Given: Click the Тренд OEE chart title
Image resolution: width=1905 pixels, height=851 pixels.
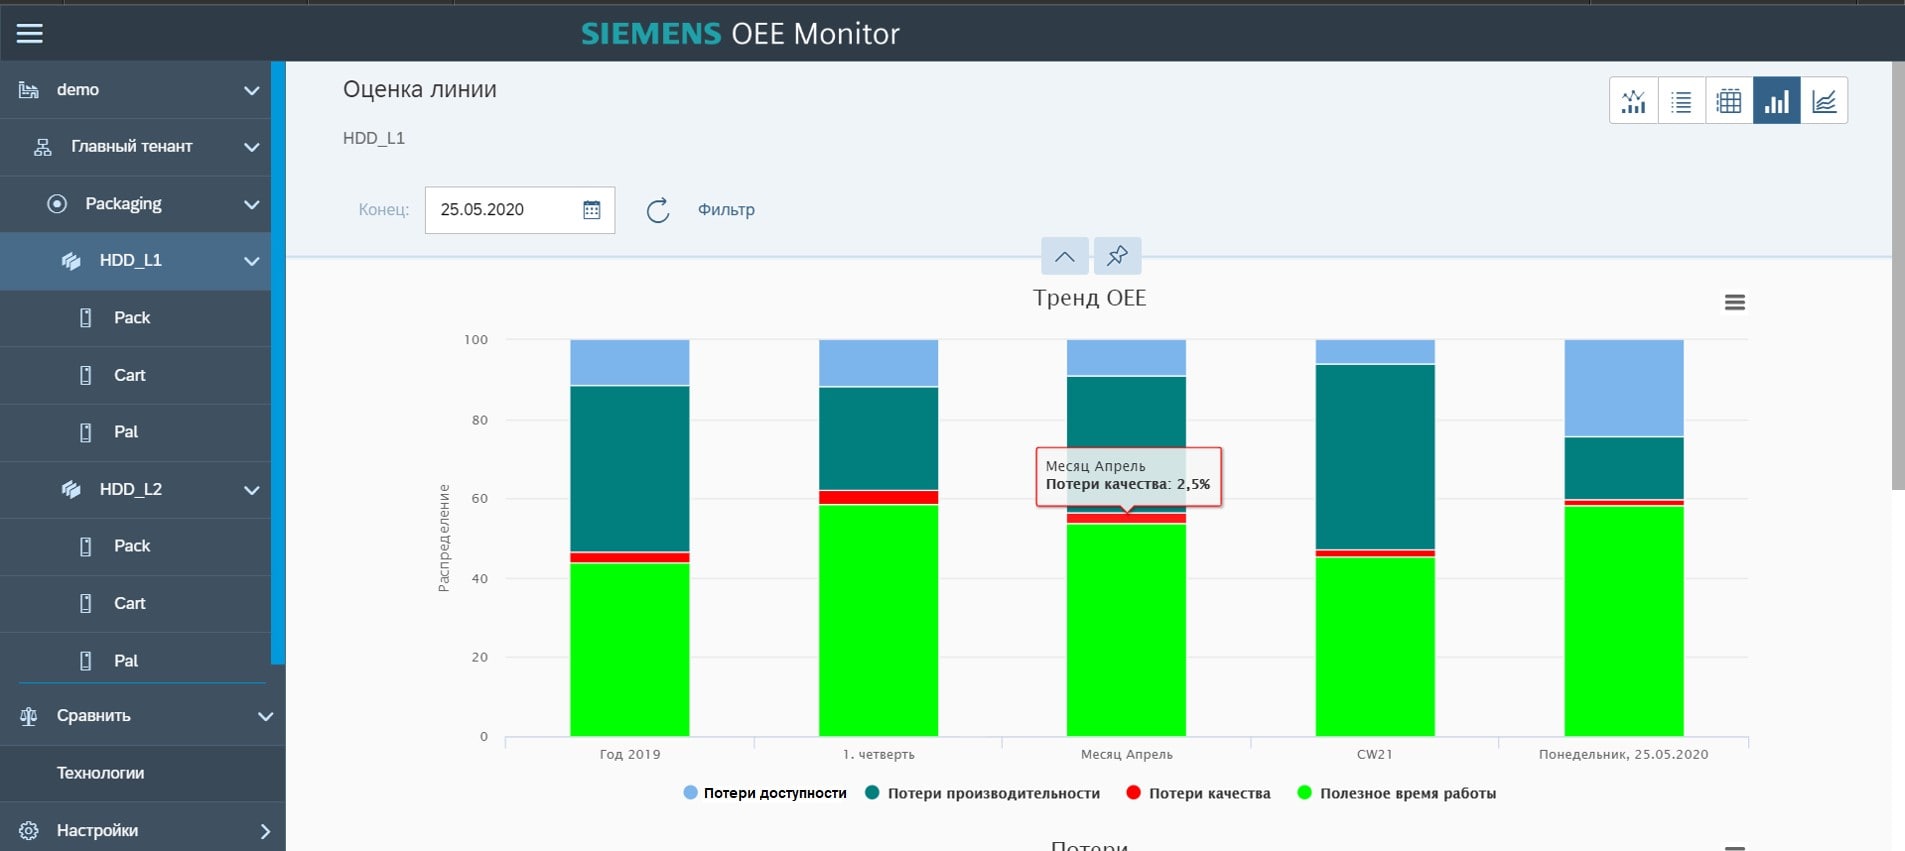Looking at the screenshot, I should (1090, 298).
